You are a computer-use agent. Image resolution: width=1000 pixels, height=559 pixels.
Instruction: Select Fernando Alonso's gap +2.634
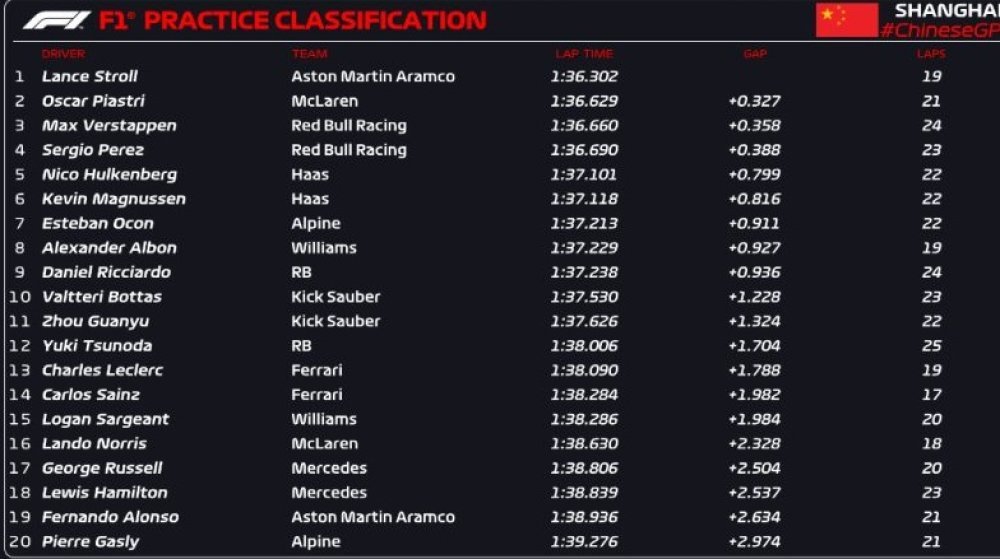click(754, 517)
